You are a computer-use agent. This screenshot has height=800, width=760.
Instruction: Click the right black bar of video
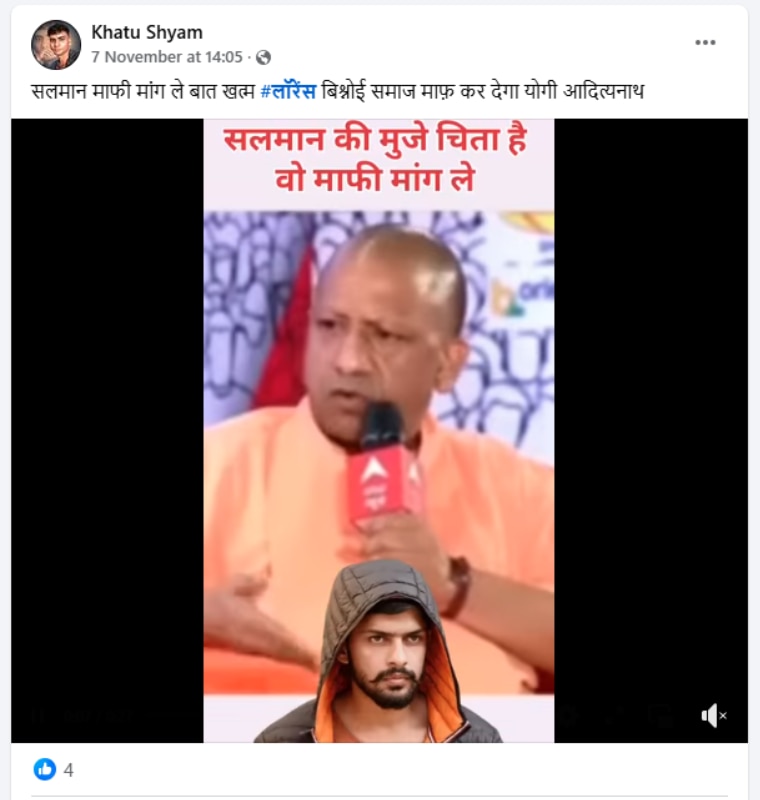pos(651,430)
